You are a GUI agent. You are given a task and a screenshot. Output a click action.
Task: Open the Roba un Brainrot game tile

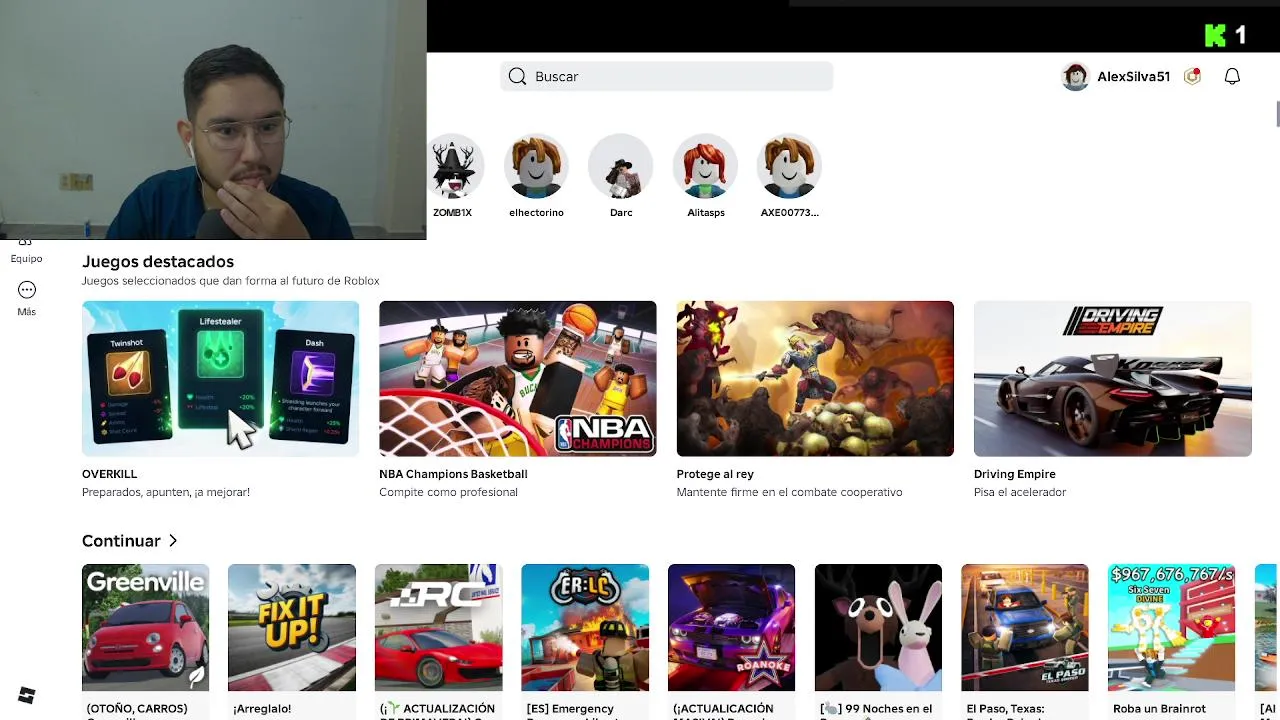(1172, 628)
